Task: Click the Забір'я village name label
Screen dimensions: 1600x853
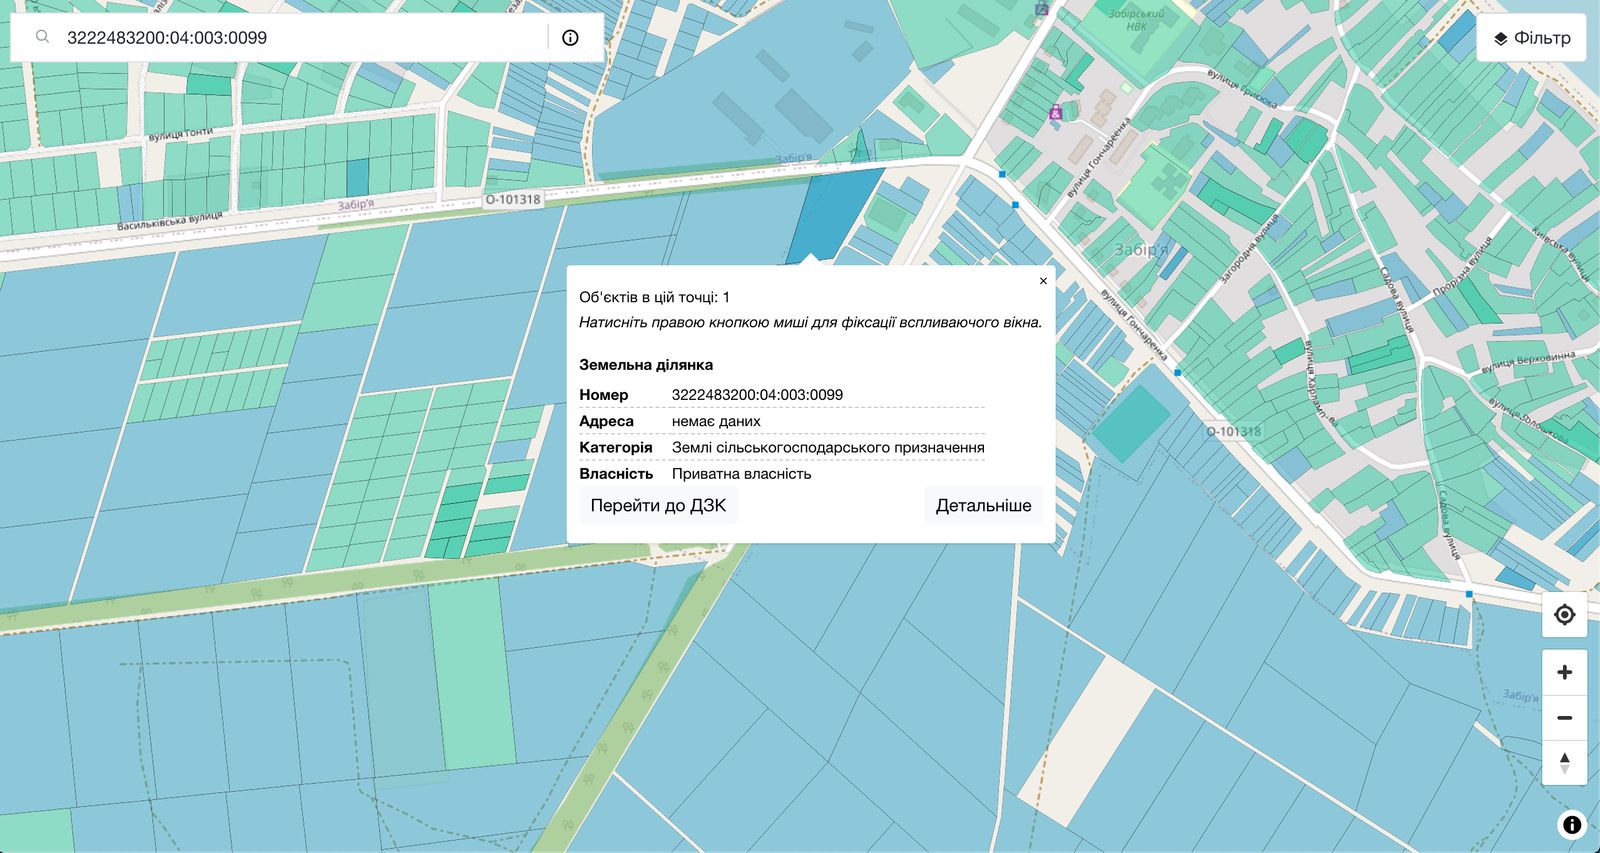Action: (1140, 249)
